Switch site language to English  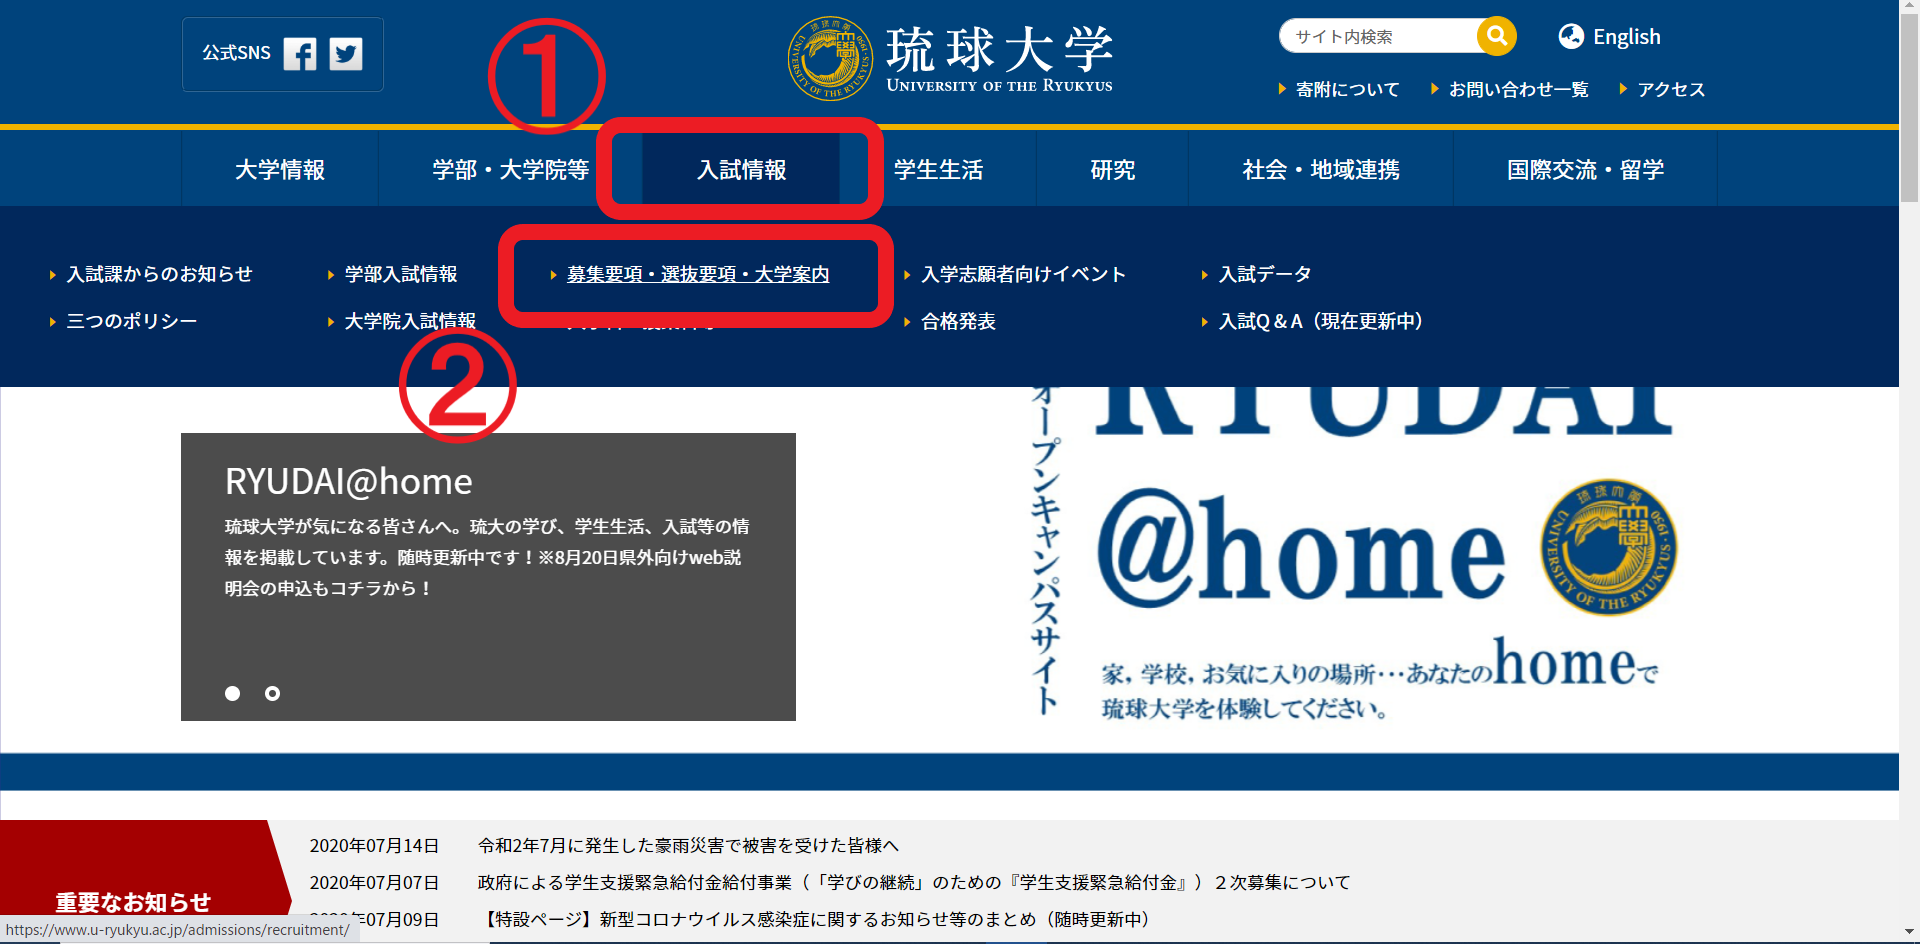point(1626,37)
